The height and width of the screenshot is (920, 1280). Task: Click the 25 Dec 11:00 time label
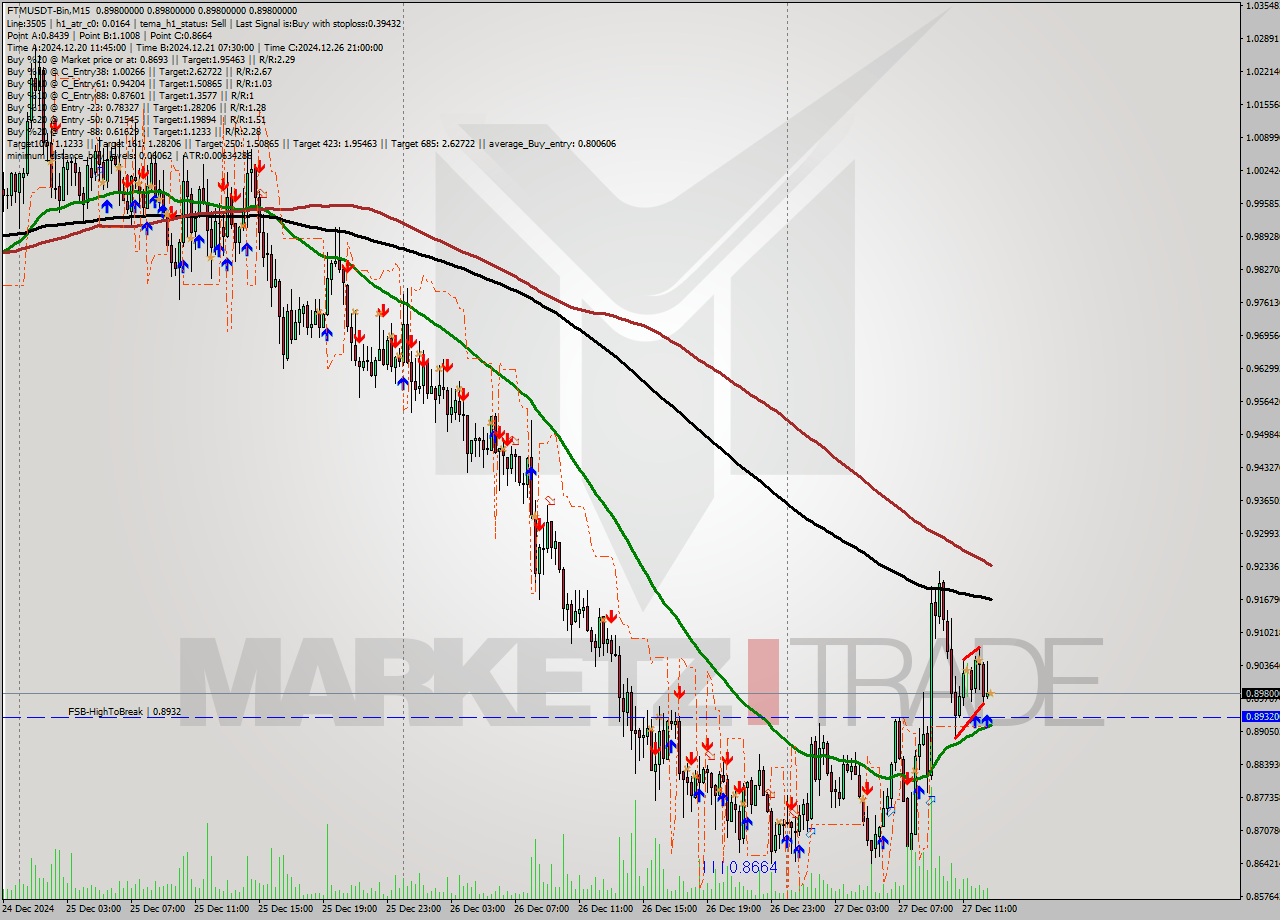[x=221, y=909]
